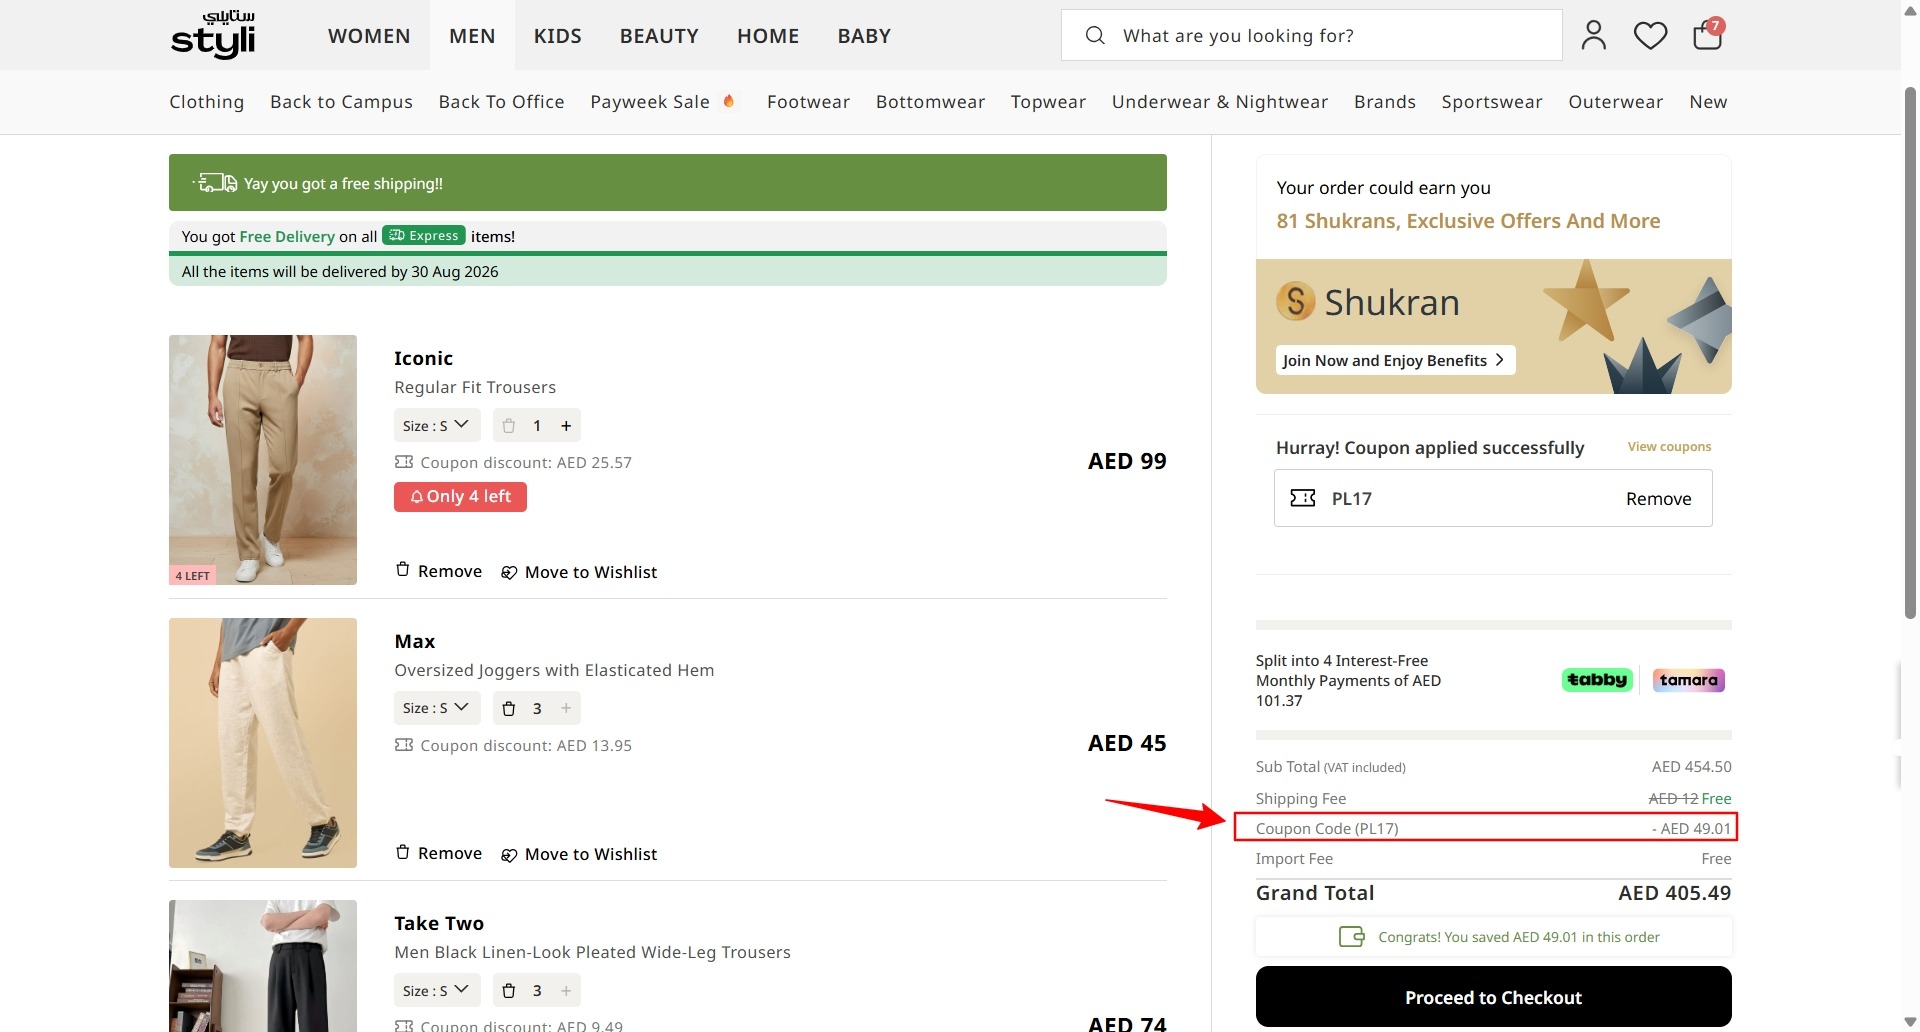Click the Shukran coin logo
Viewport: 1920px width, 1032px height.
click(1295, 301)
